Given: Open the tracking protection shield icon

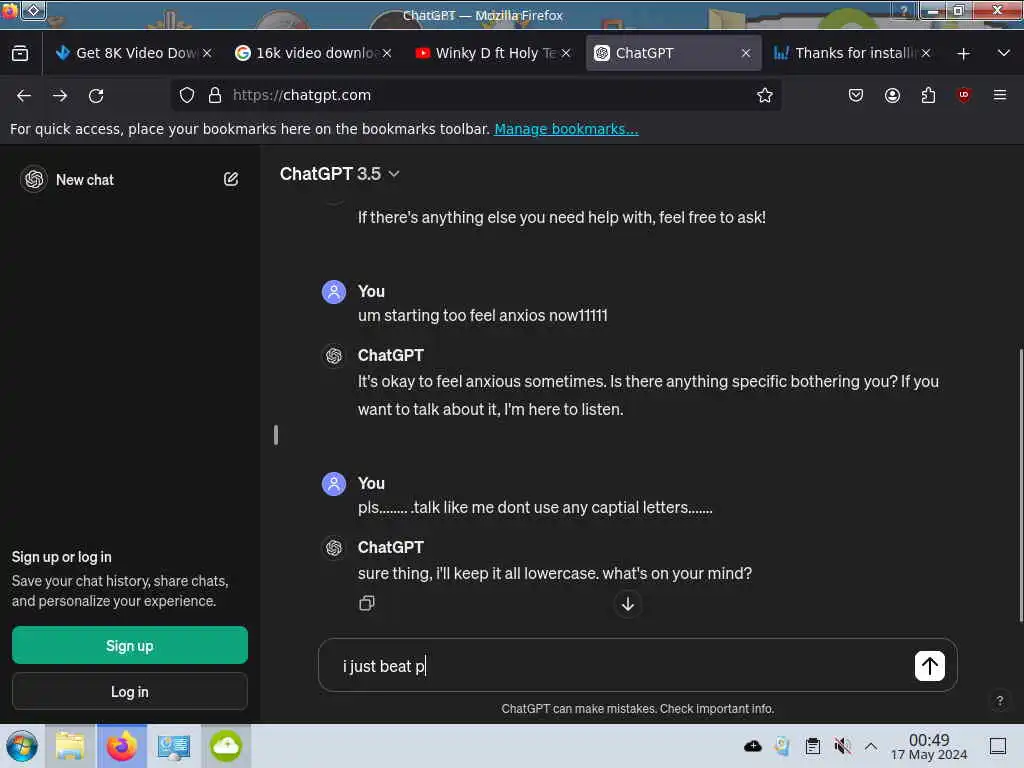Looking at the screenshot, I should click(x=187, y=95).
